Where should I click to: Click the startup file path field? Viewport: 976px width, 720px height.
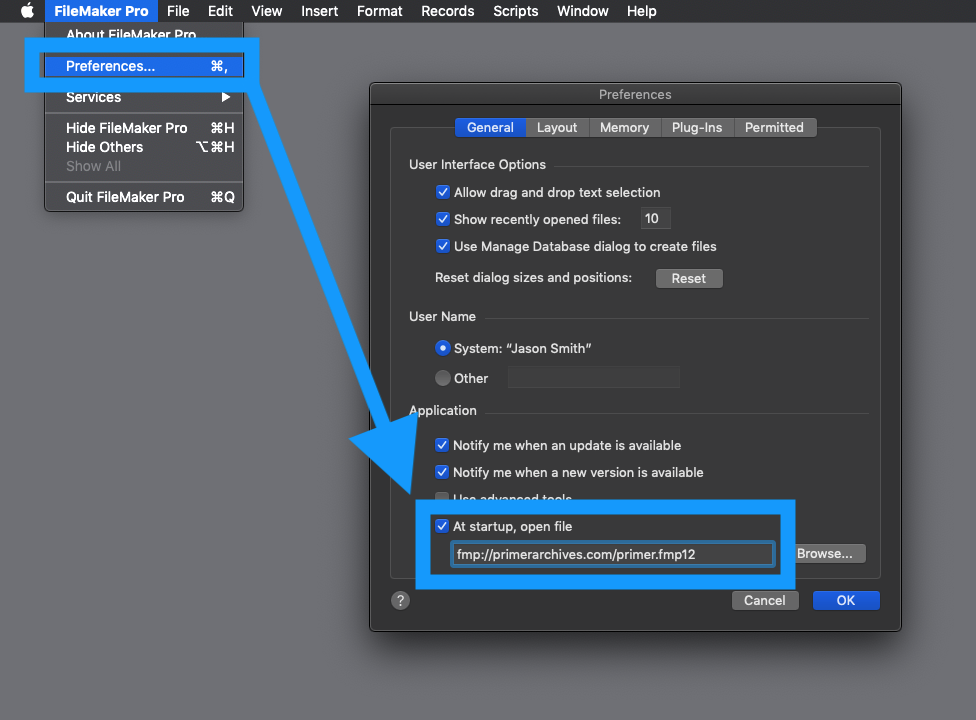[612, 553]
